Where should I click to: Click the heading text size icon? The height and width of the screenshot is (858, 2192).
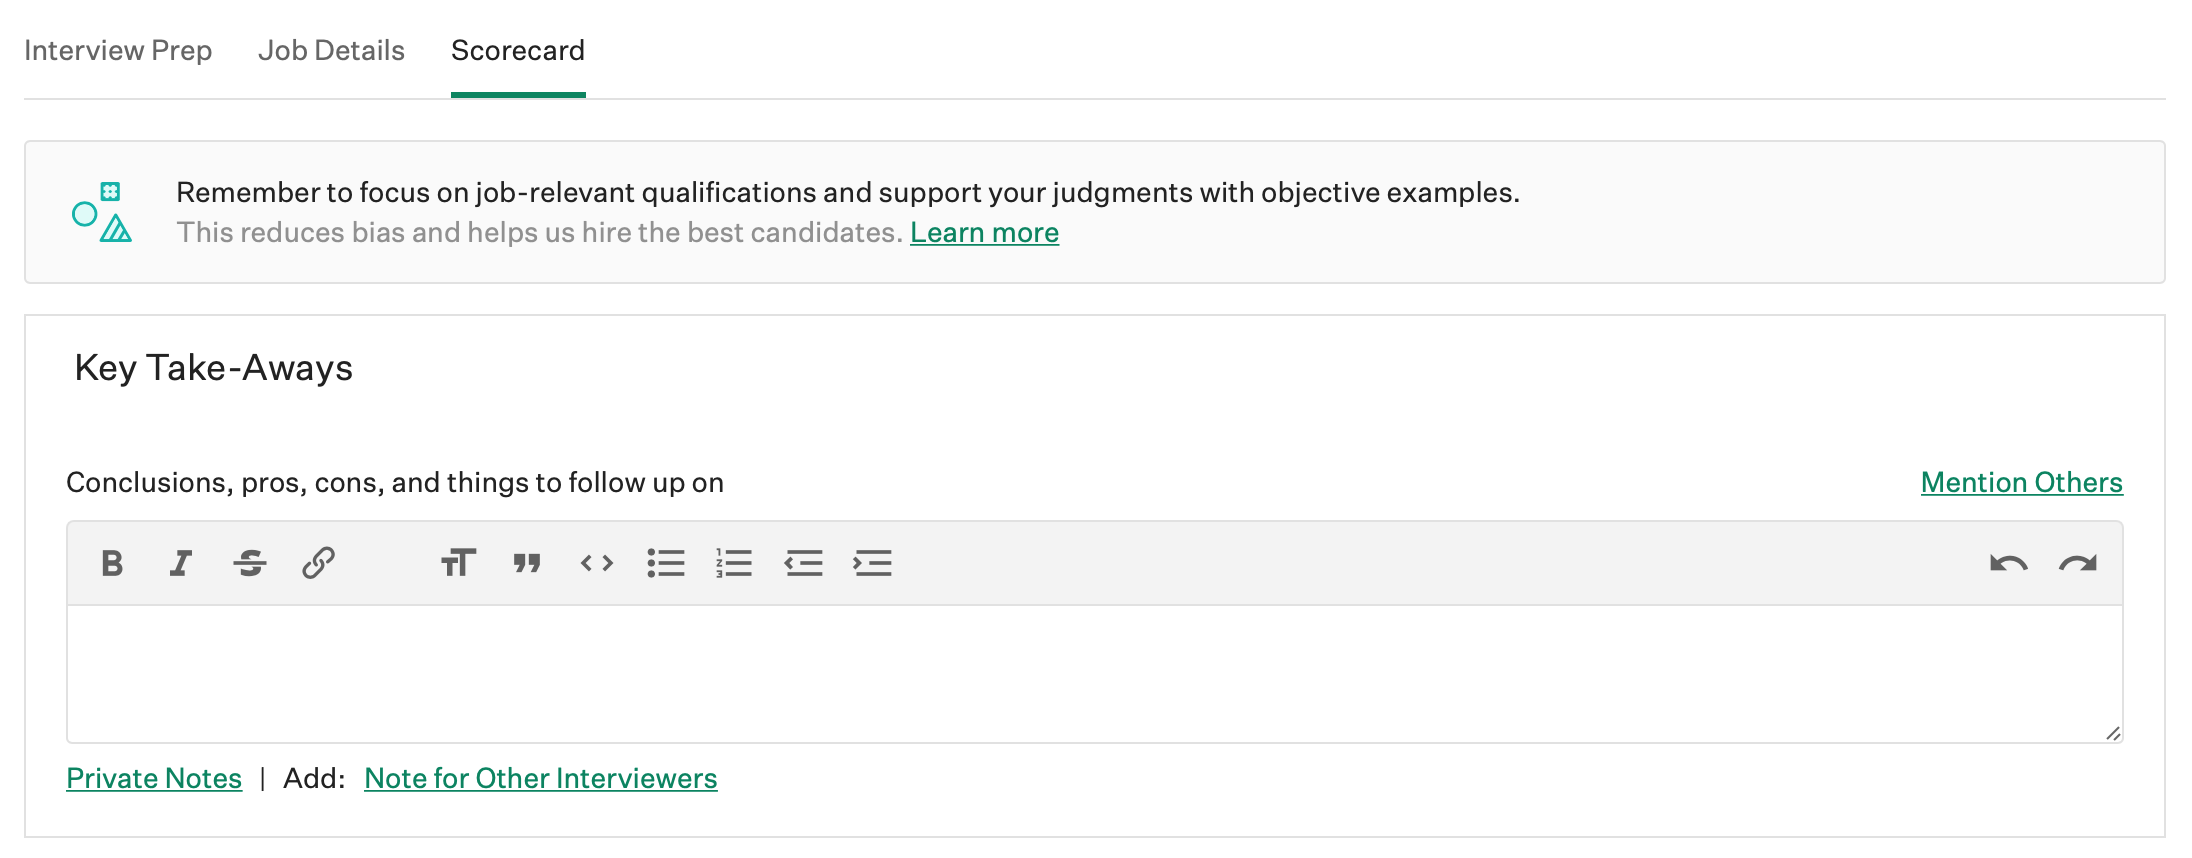[458, 564]
